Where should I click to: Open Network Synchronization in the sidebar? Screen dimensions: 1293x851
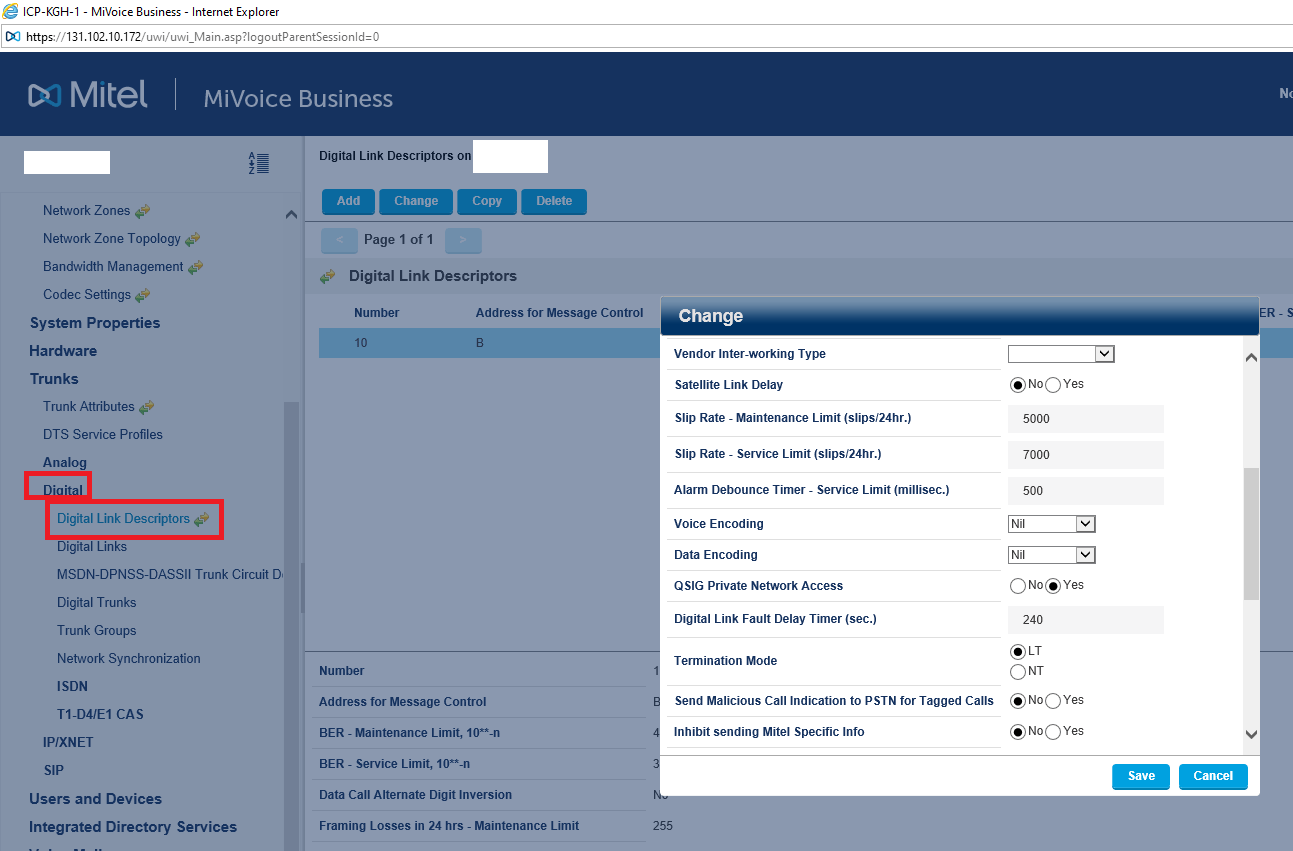[x=129, y=659]
